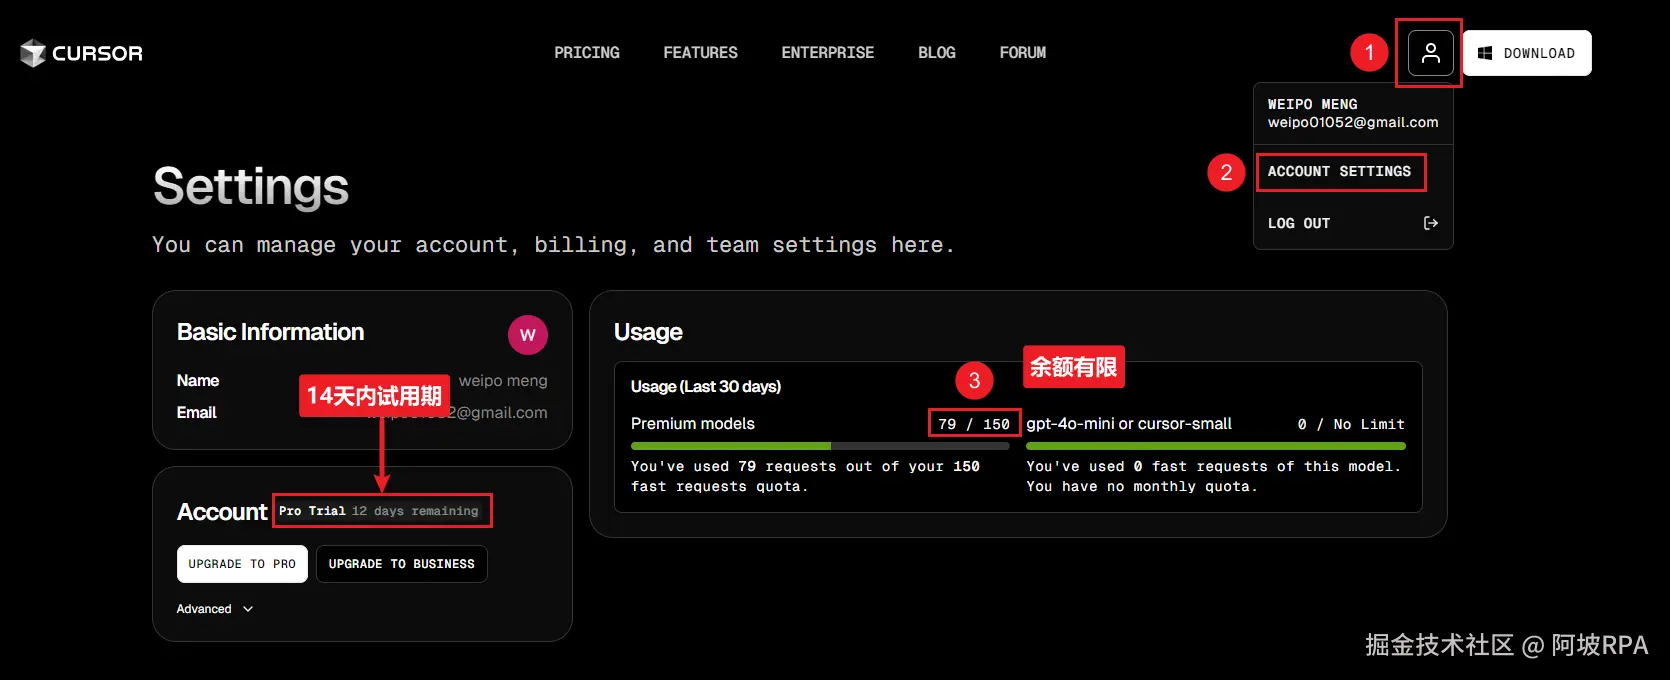Click Upgrade to Business button

[x=402, y=564]
